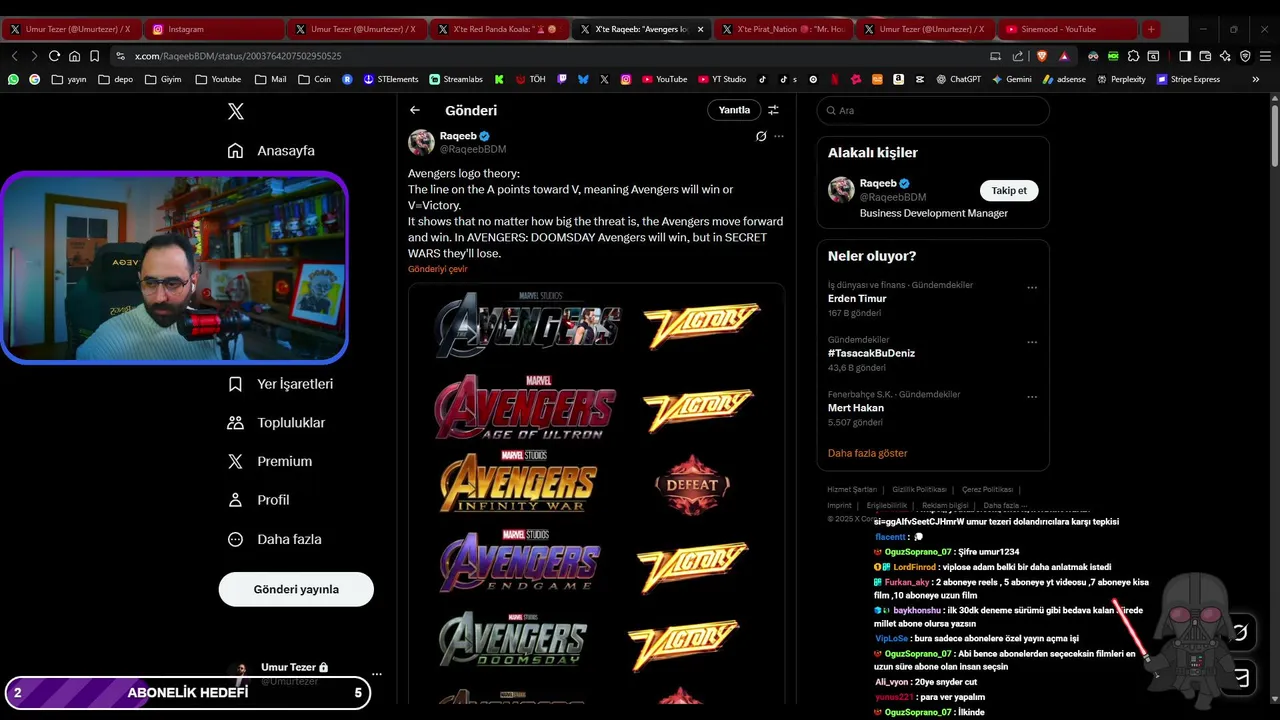Image resolution: width=1280 pixels, height=720 pixels.
Task: Open the yayın bookmarks folder
Action: tap(69, 79)
